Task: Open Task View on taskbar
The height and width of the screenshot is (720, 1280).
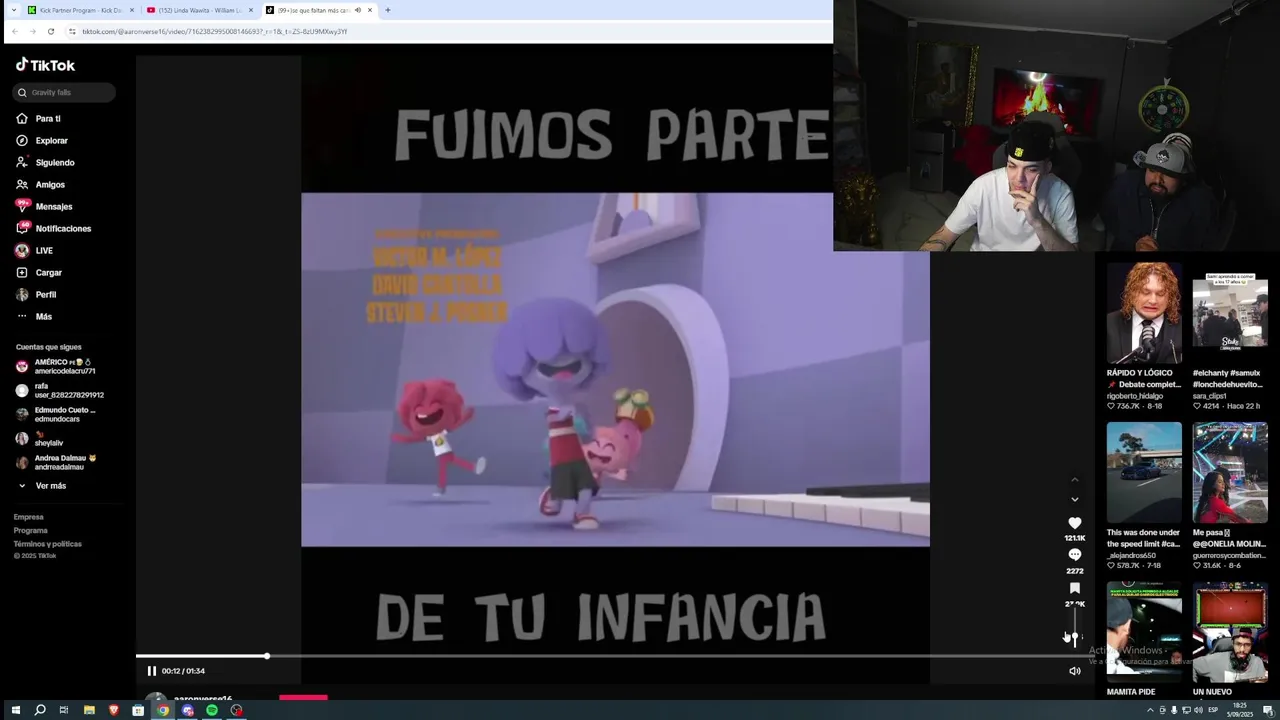Action: (x=64, y=710)
